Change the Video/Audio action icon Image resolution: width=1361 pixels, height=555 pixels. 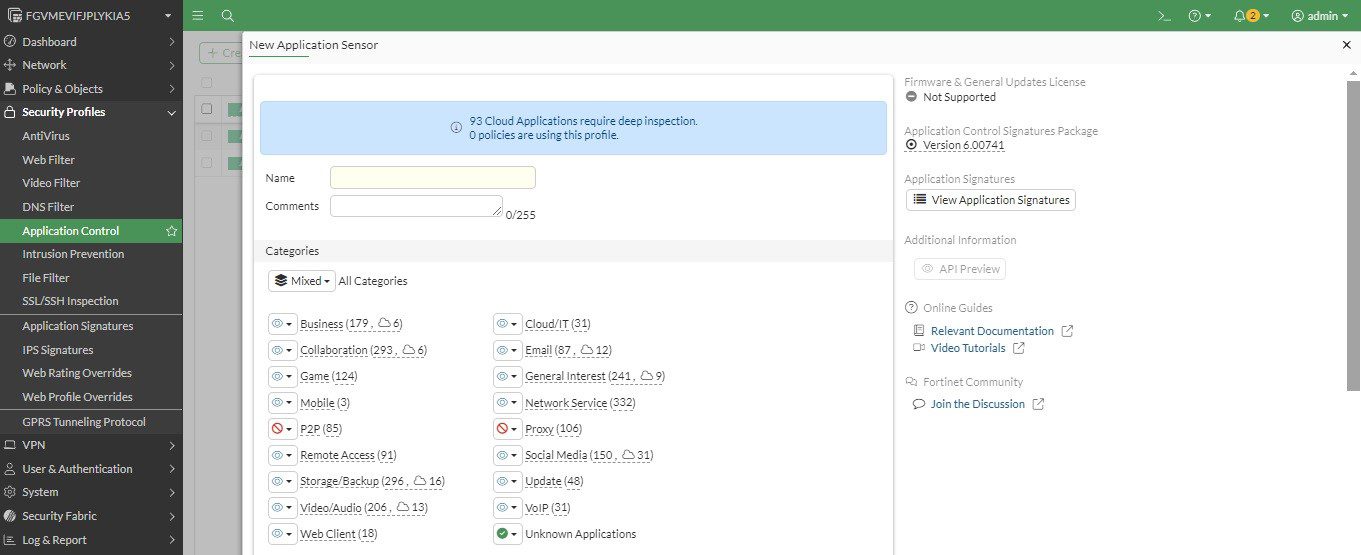(x=282, y=508)
